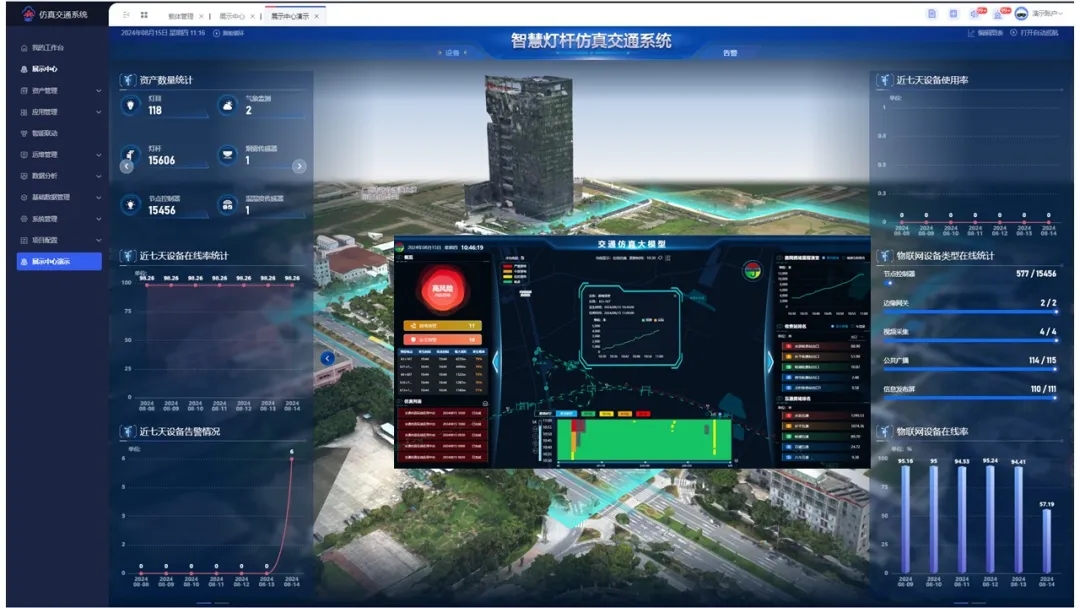The width and height of the screenshot is (1080, 608).
Task: Click the 公共广播 online progress bar
Action: click(x=967, y=369)
